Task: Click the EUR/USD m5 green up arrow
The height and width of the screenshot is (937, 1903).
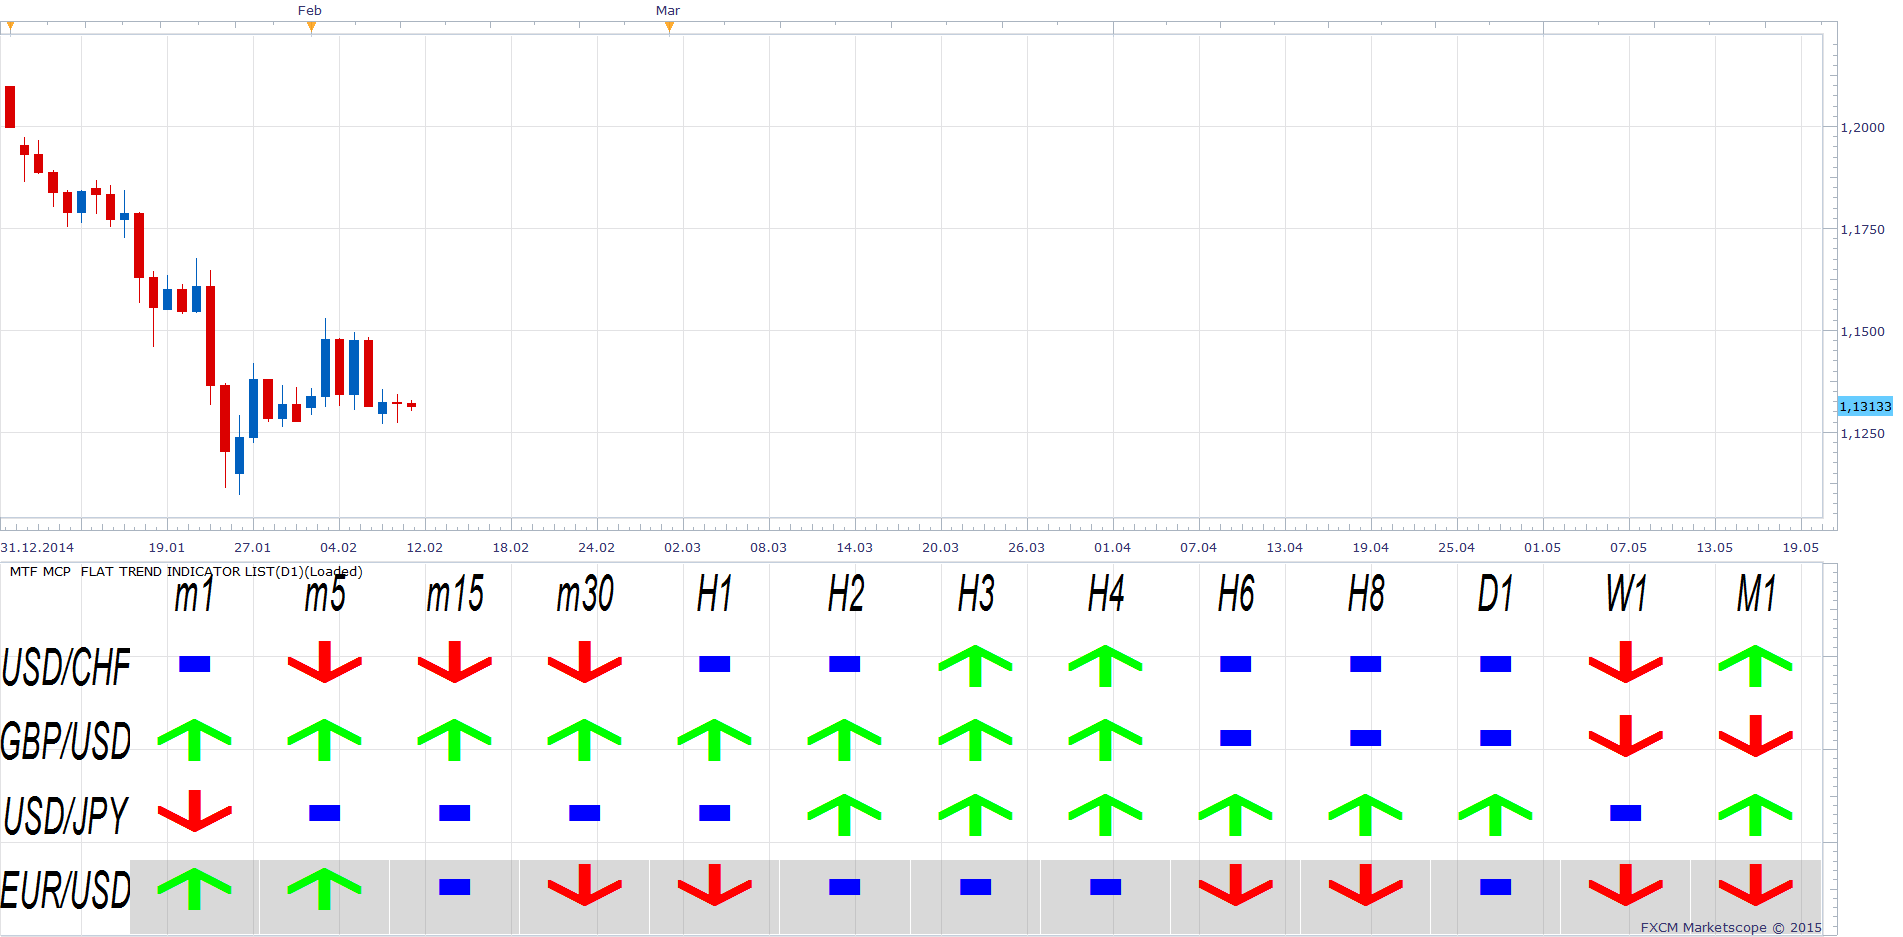Action: [324, 889]
